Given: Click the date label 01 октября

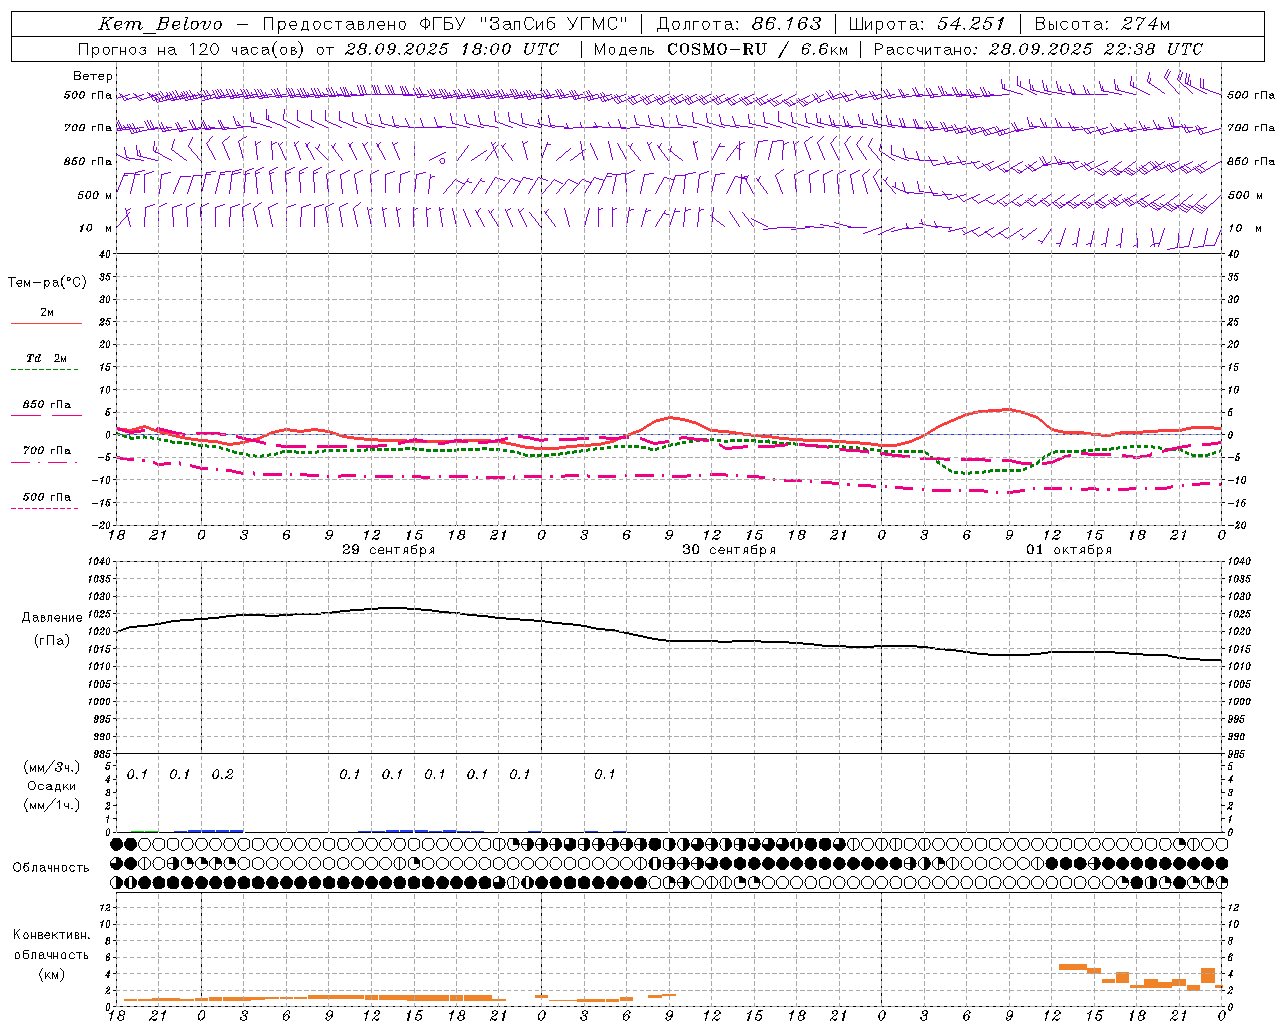Looking at the screenshot, I should click(1069, 550).
